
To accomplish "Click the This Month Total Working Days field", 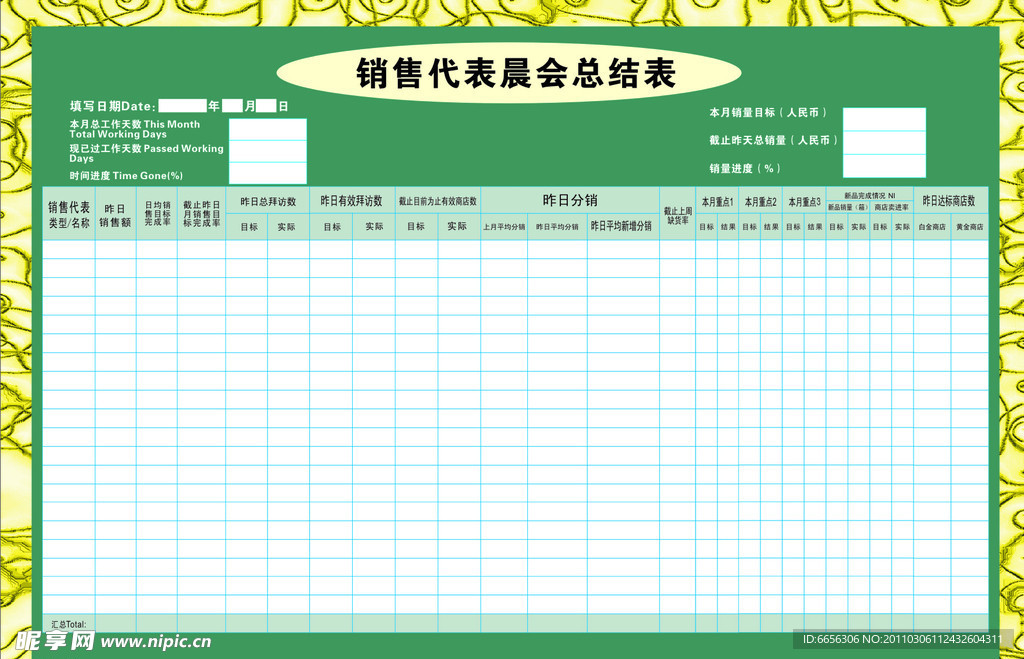I will coord(267,130).
